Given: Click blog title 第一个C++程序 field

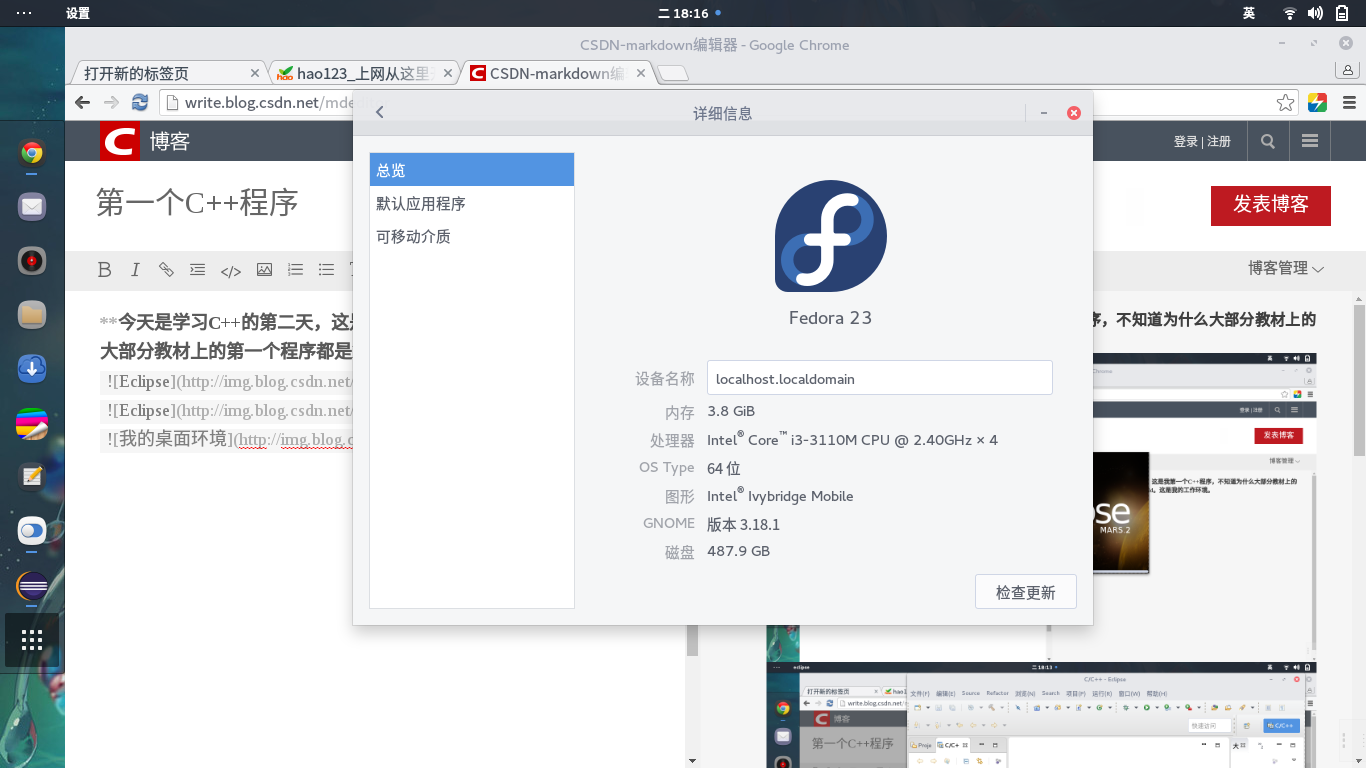Looking at the screenshot, I should [198, 203].
